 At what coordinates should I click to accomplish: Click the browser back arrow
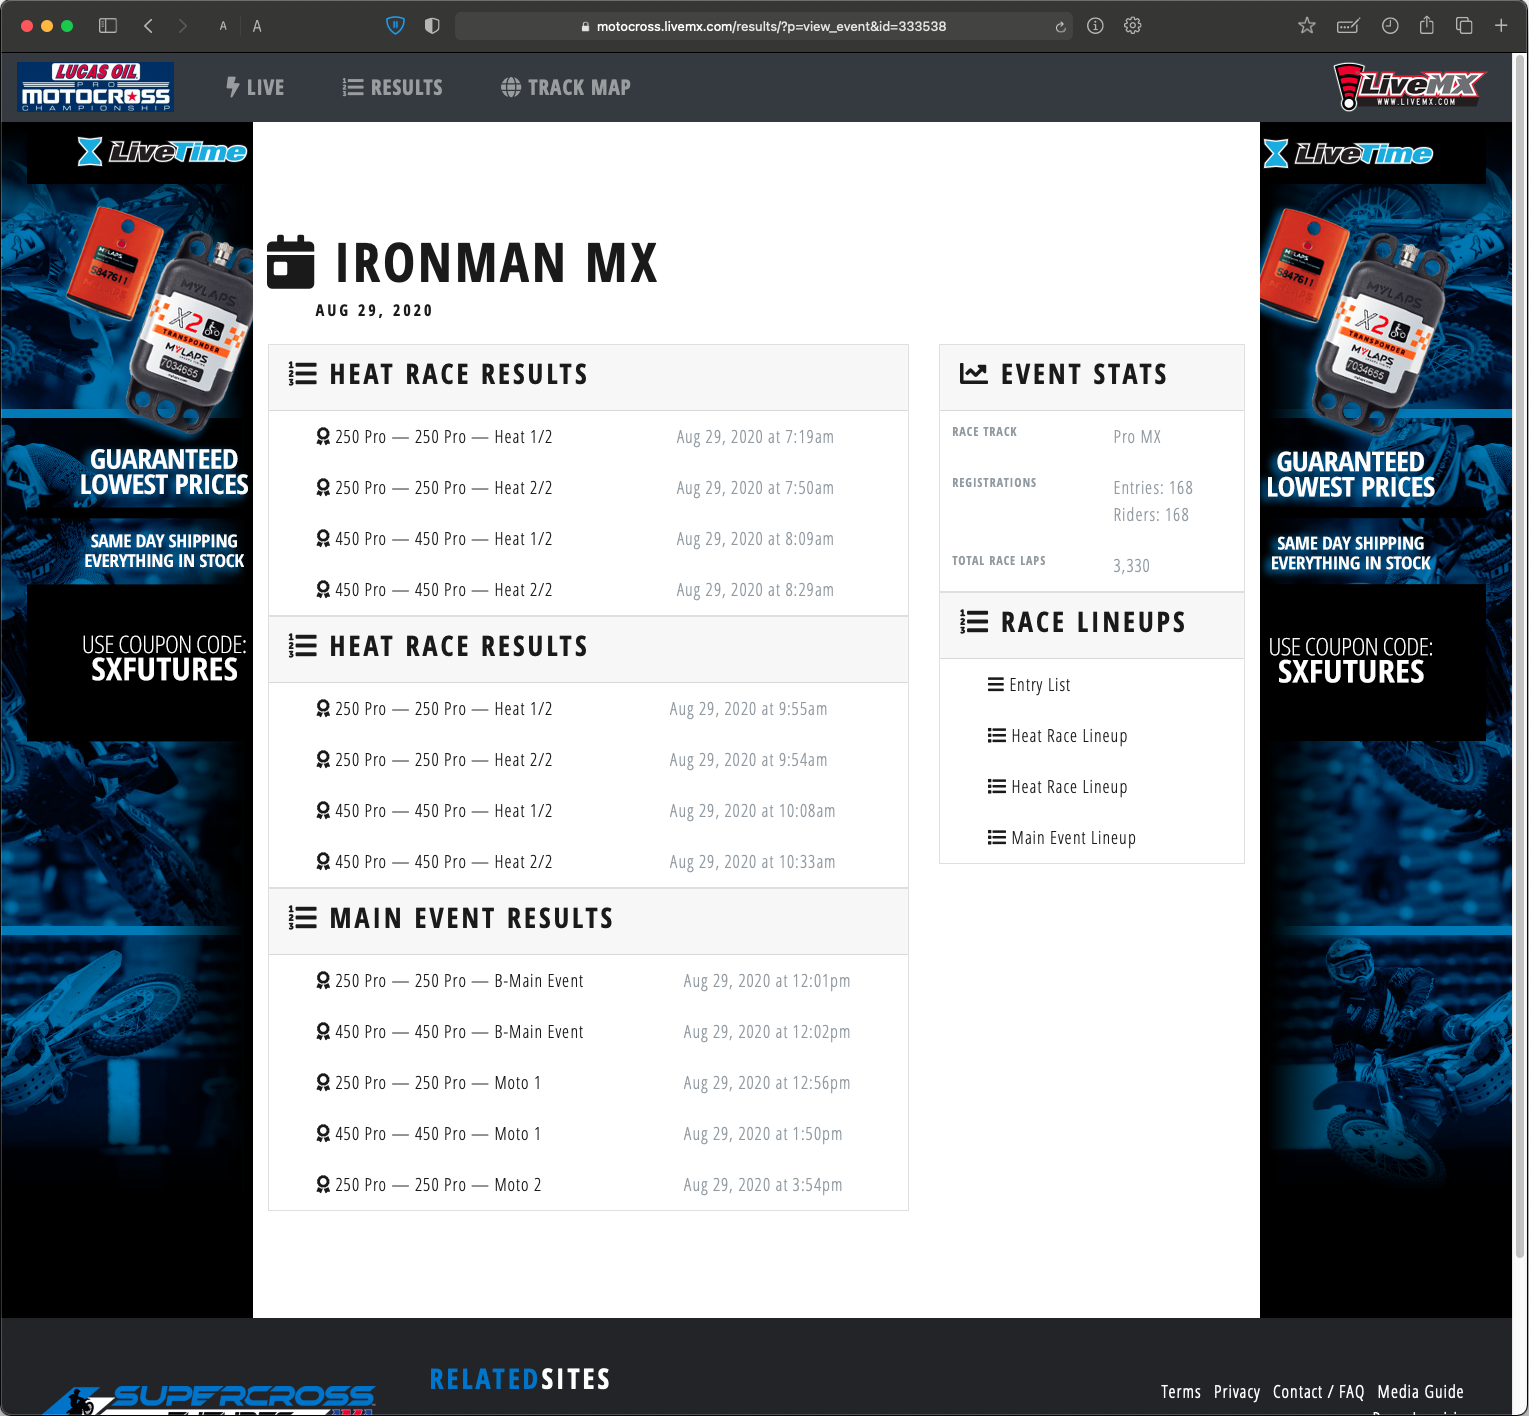pyautogui.click(x=148, y=26)
